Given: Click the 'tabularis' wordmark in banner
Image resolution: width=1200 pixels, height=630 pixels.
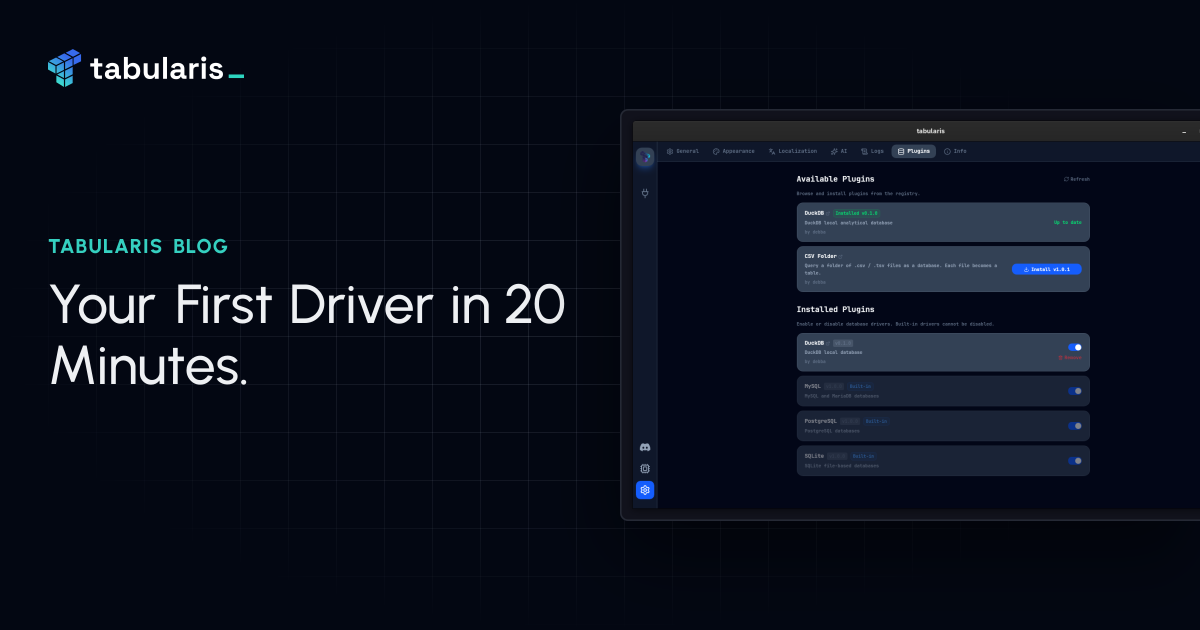Looking at the screenshot, I should 156,68.
